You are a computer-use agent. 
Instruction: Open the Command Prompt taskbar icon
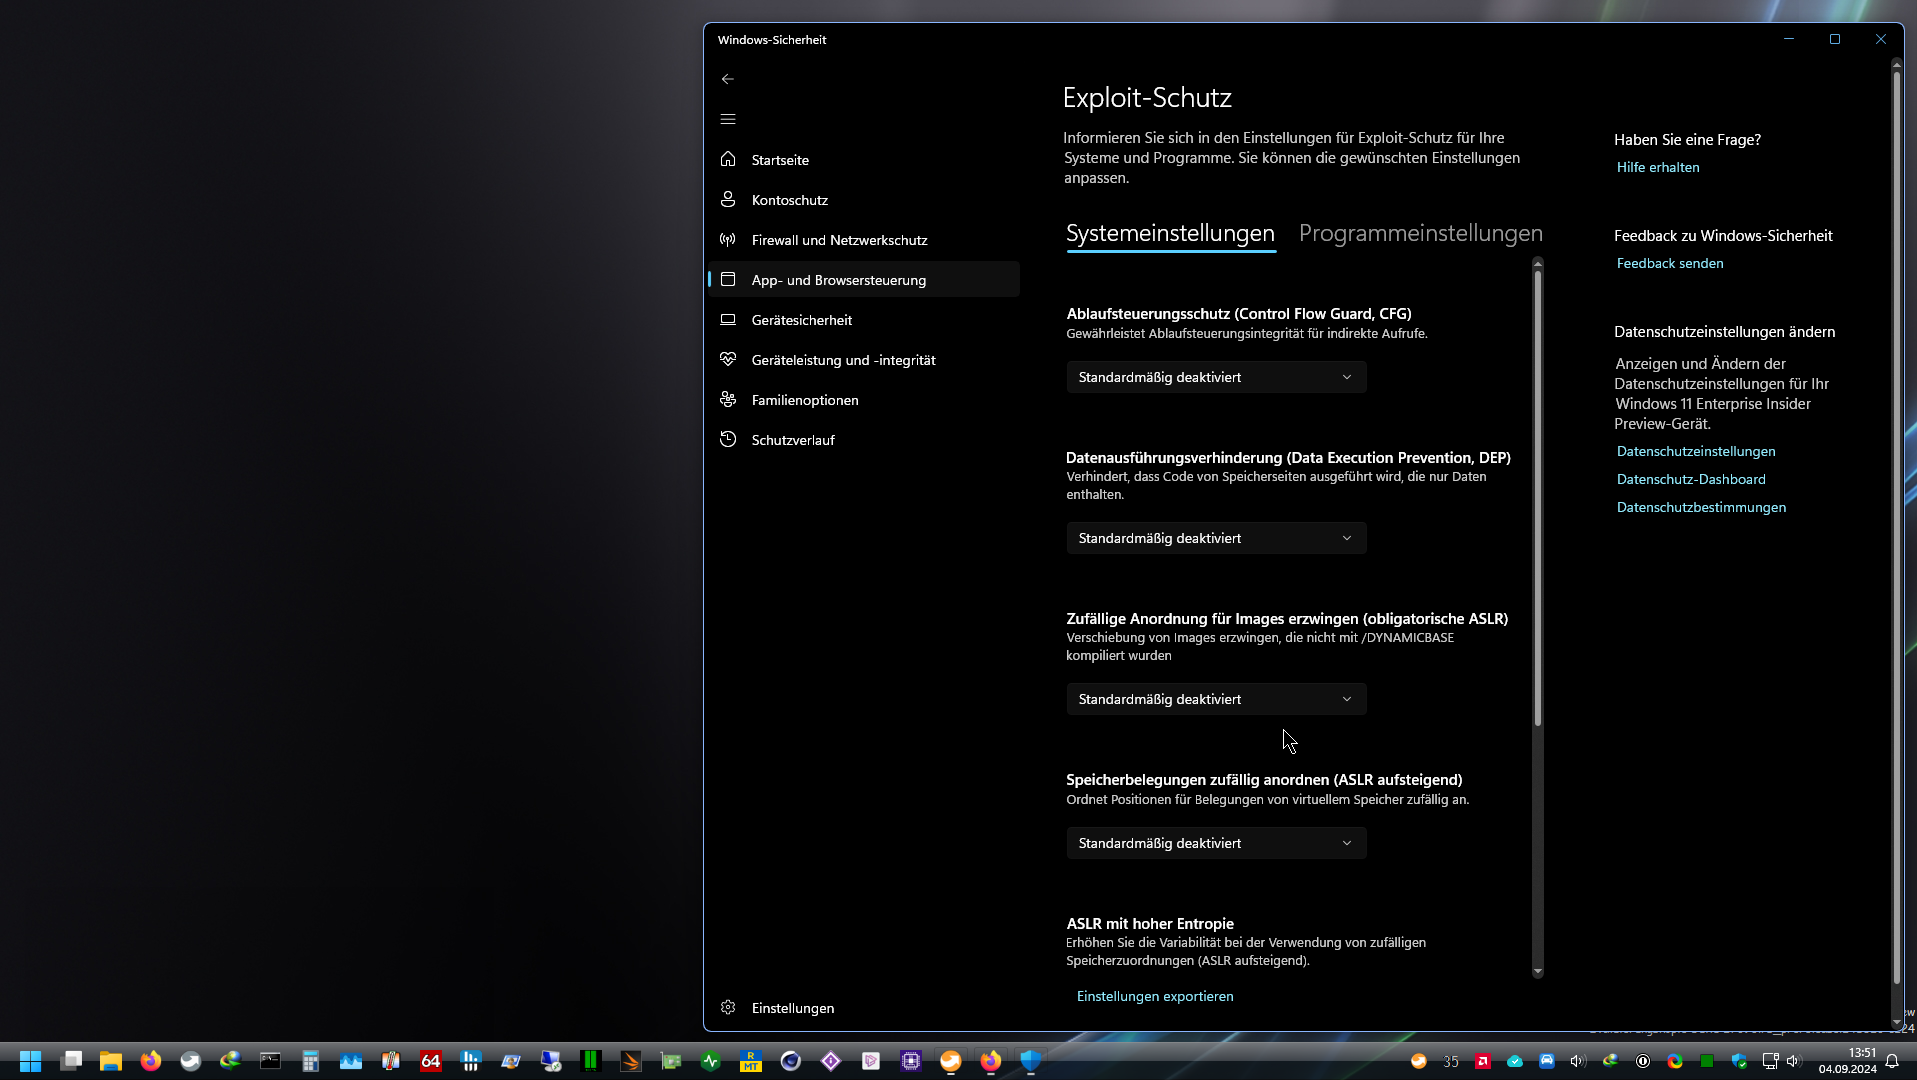271,1061
